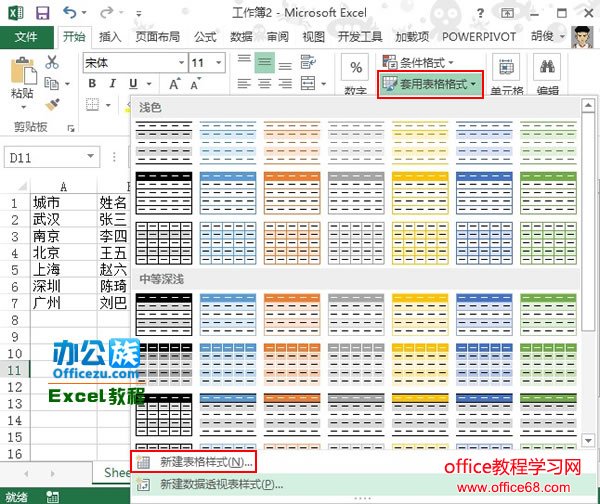
Task: Click the gallery scroll down arrow
Action: (588, 440)
